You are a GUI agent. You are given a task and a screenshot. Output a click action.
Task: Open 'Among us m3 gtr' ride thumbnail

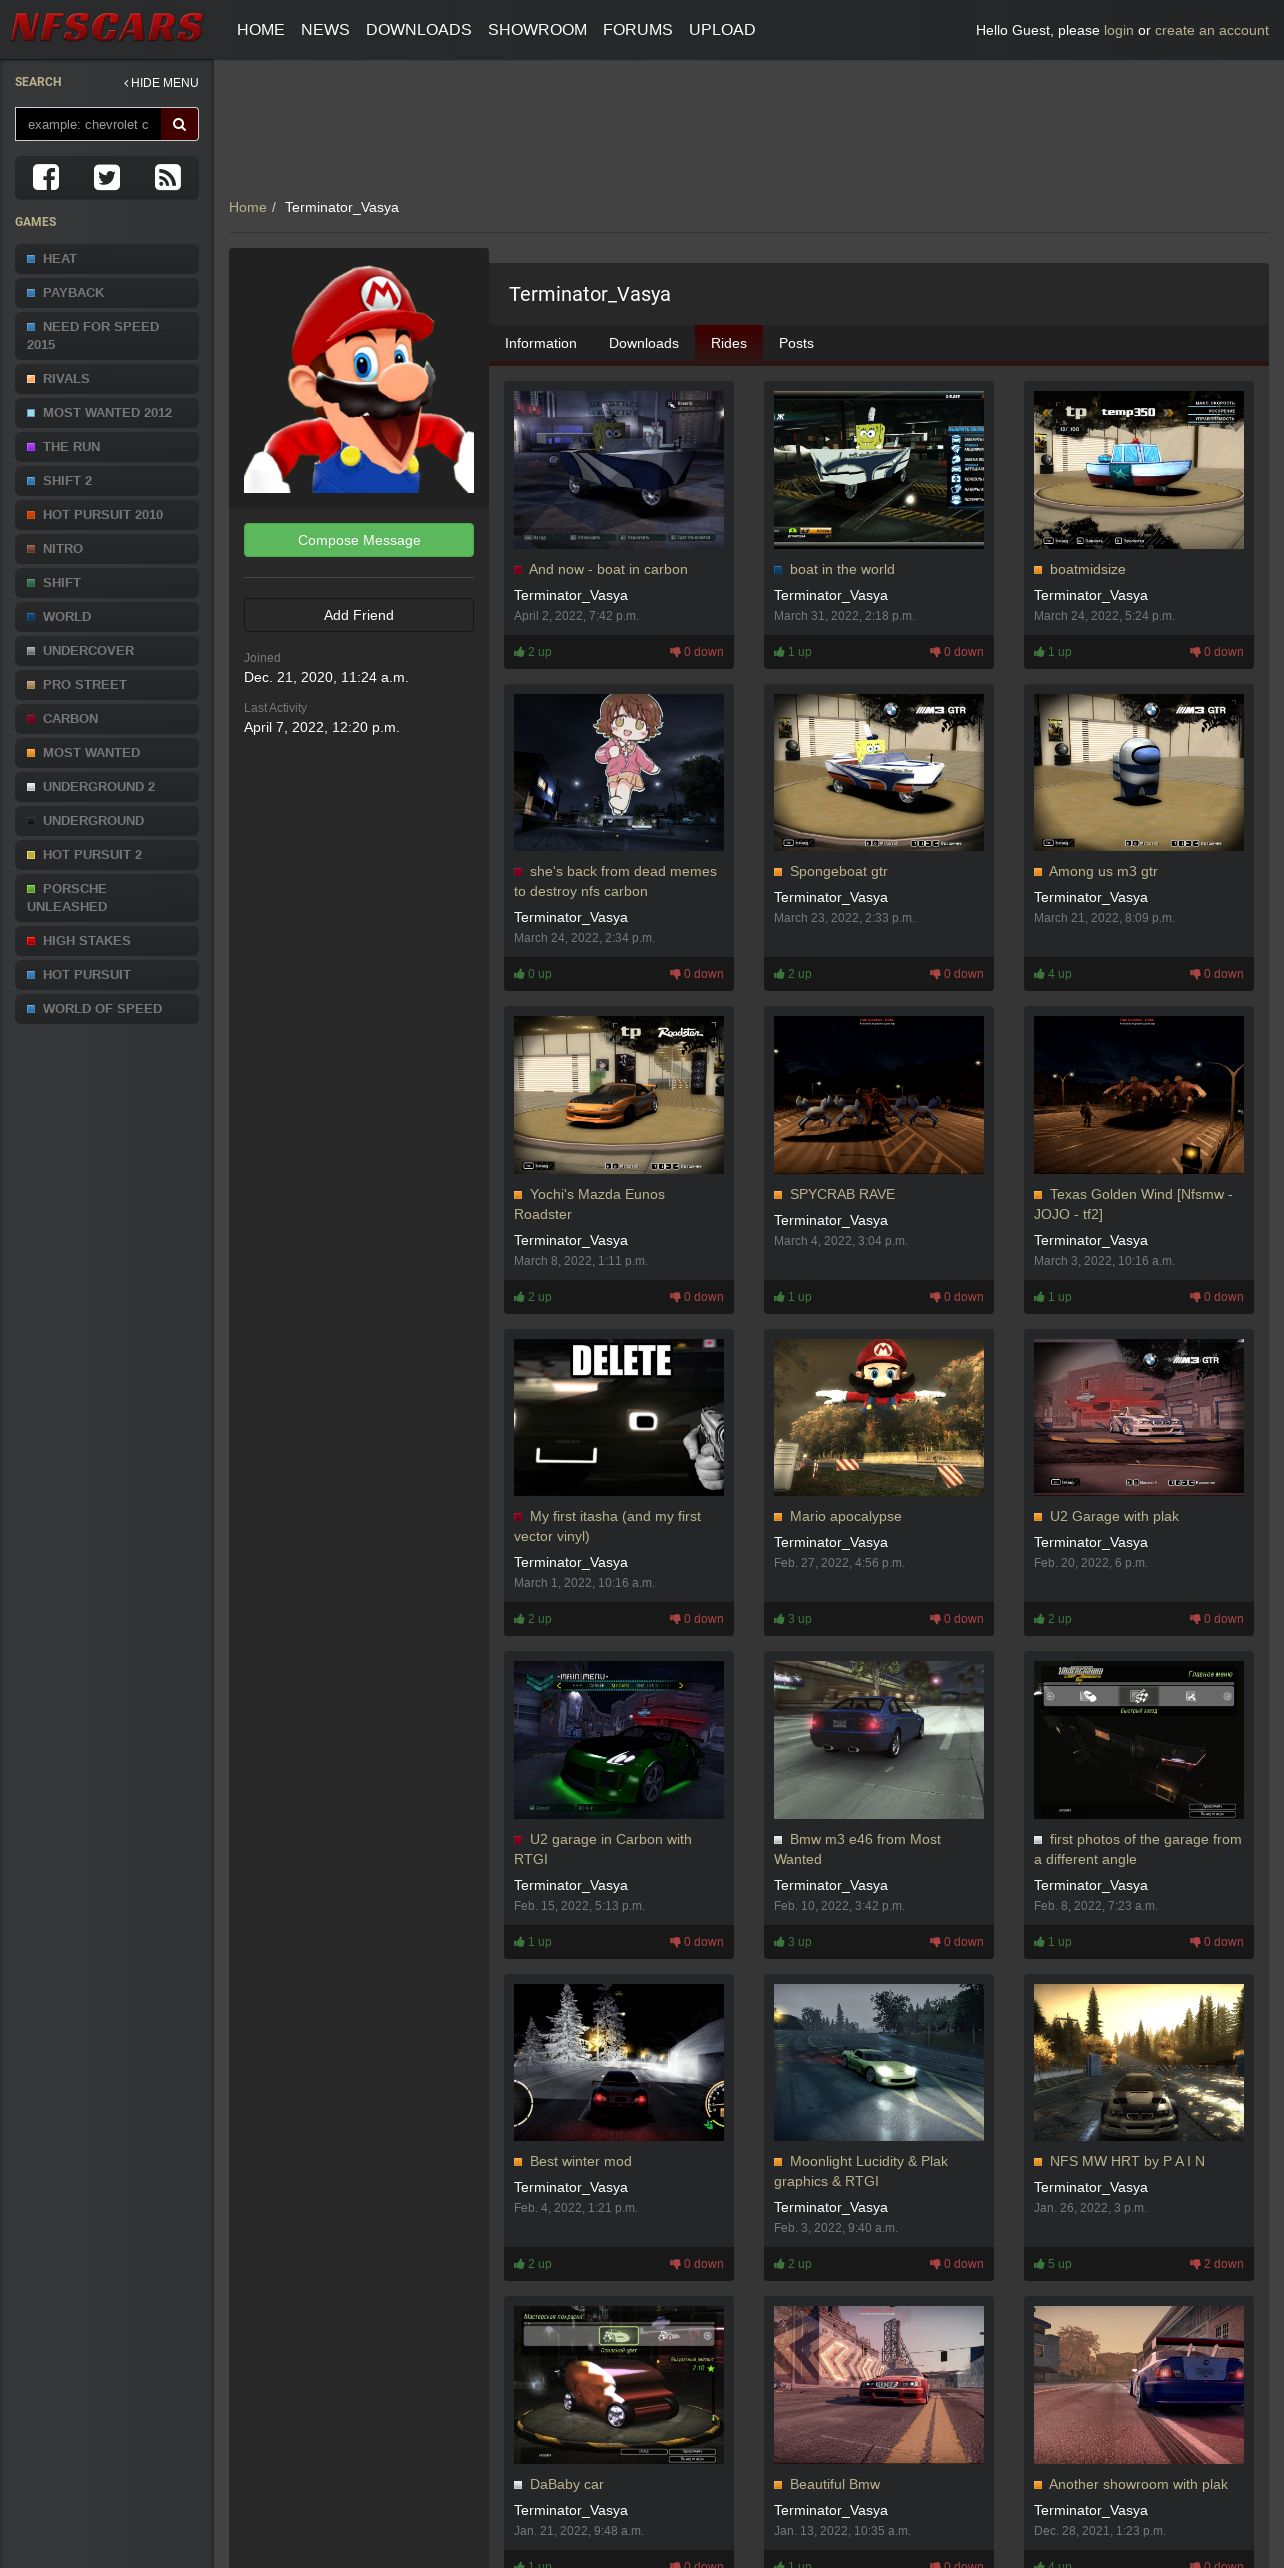(1139, 772)
